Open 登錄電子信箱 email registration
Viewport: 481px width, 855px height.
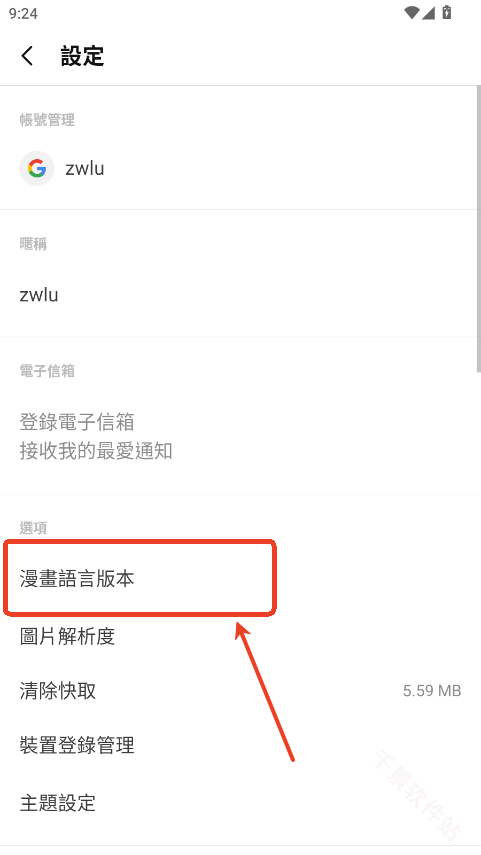click(x=238, y=436)
